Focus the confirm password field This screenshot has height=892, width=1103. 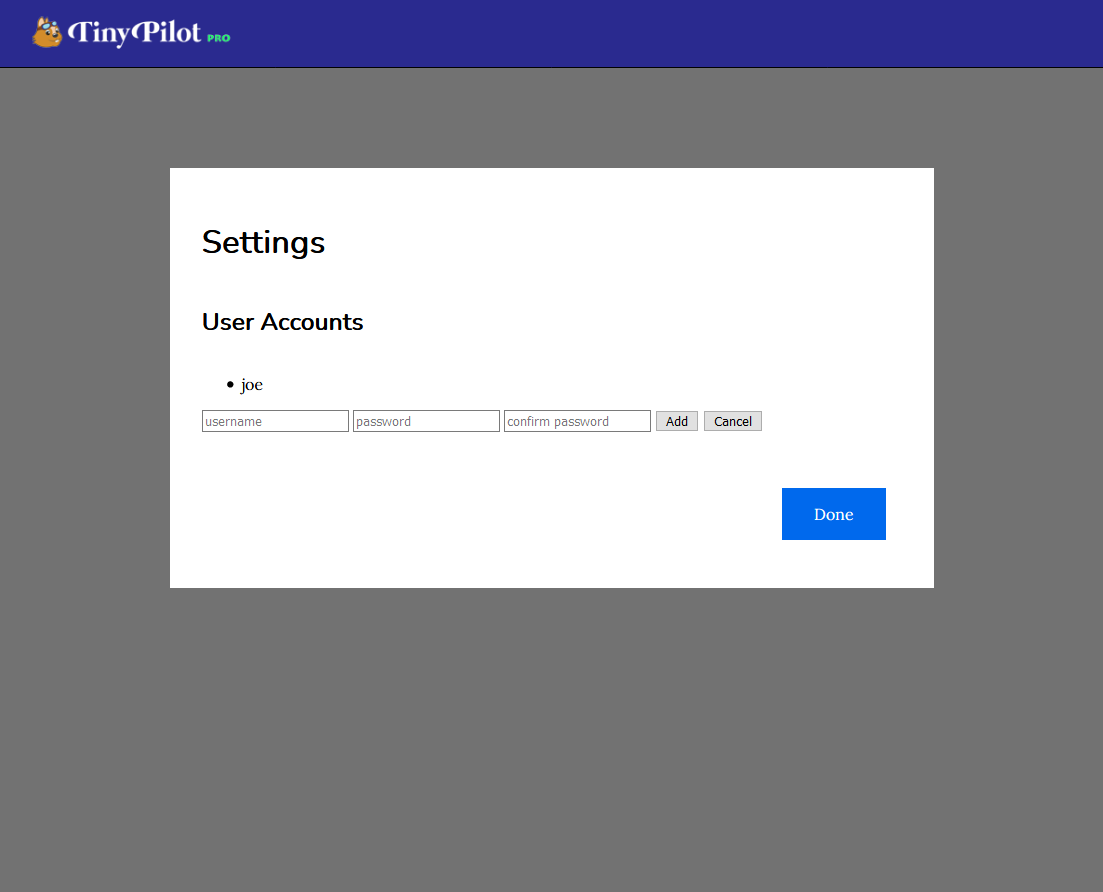(578, 421)
